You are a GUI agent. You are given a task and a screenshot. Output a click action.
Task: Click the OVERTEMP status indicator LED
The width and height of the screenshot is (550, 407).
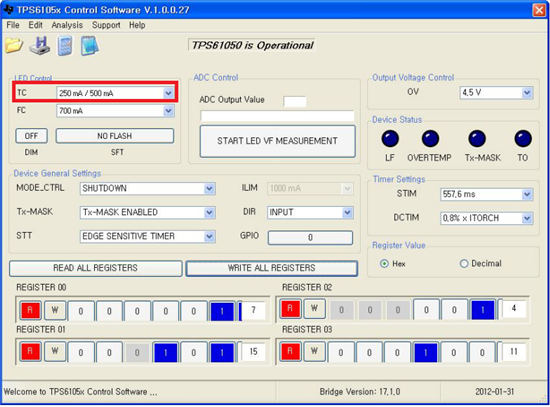pos(430,139)
